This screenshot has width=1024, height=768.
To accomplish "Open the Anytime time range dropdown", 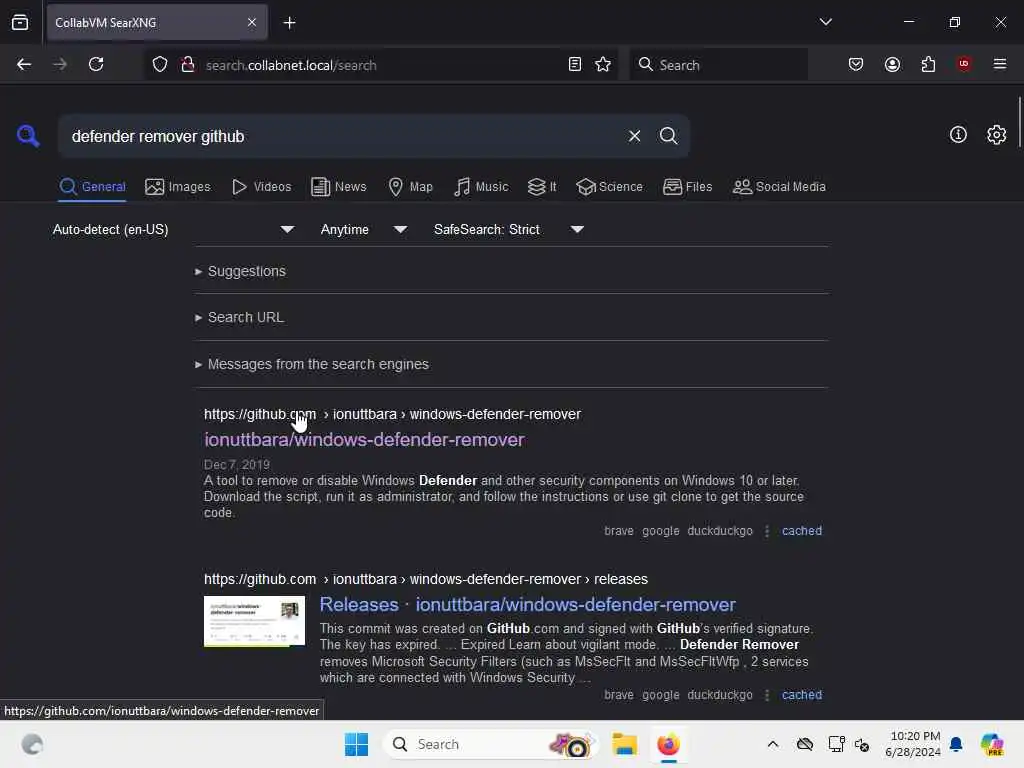I will 363,229.
